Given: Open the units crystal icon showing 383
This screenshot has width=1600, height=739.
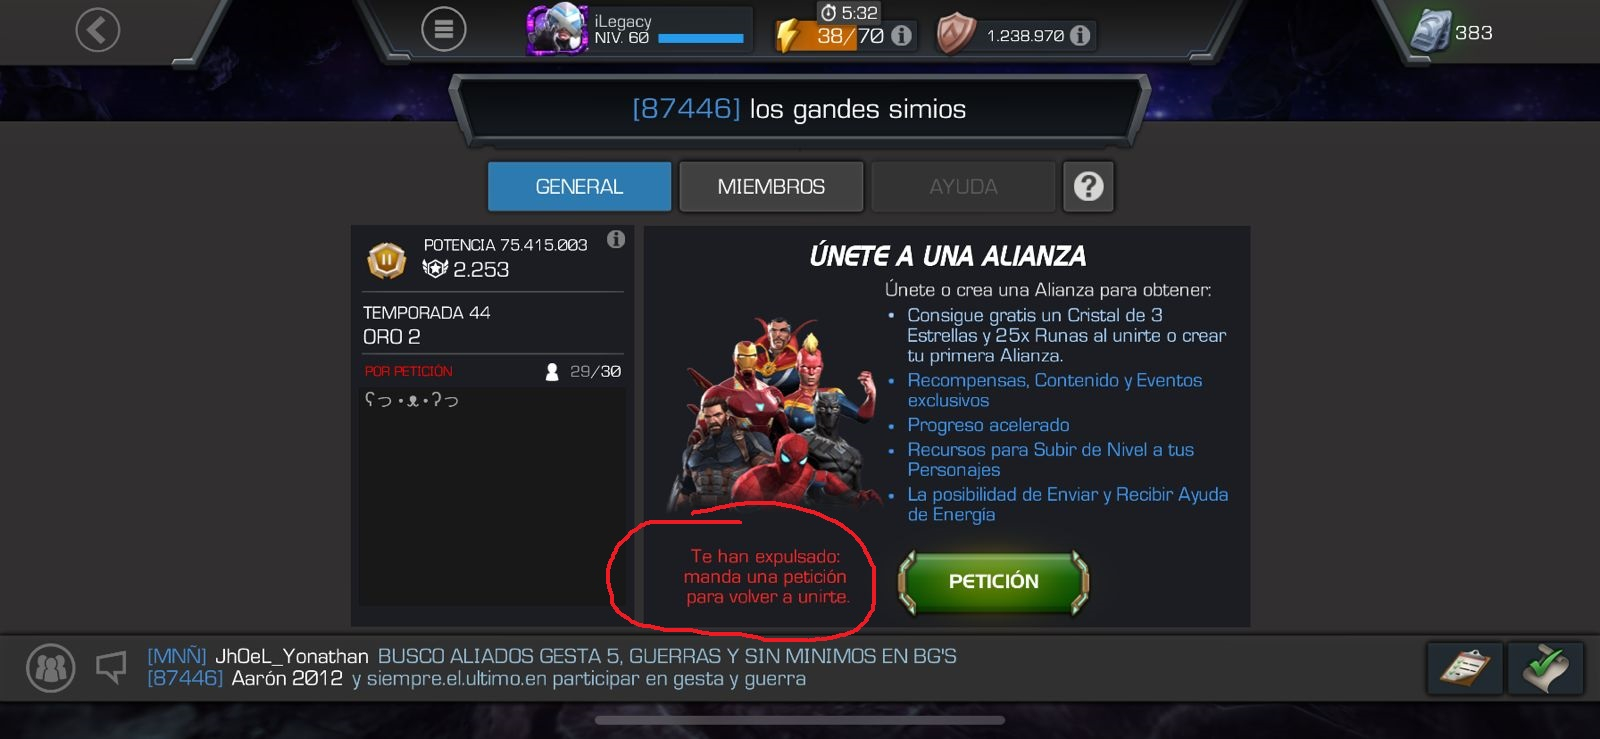Looking at the screenshot, I should click(1431, 32).
